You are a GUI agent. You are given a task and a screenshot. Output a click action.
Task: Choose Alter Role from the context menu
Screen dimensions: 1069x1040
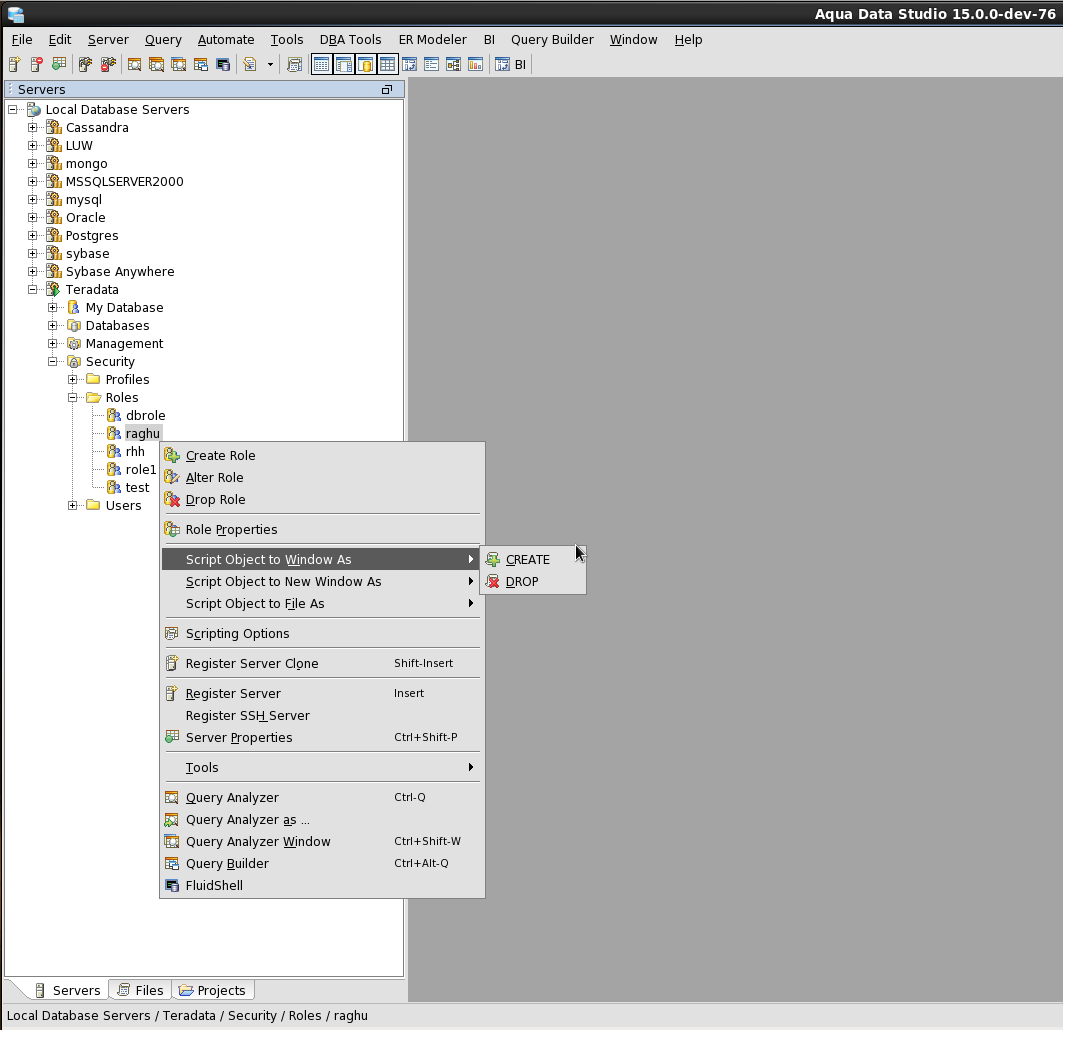pyautogui.click(x=322, y=477)
